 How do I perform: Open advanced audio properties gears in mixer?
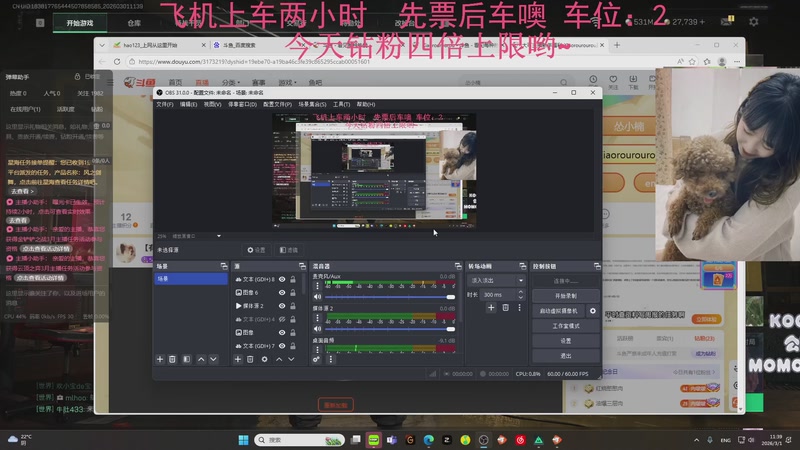click(316, 359)
